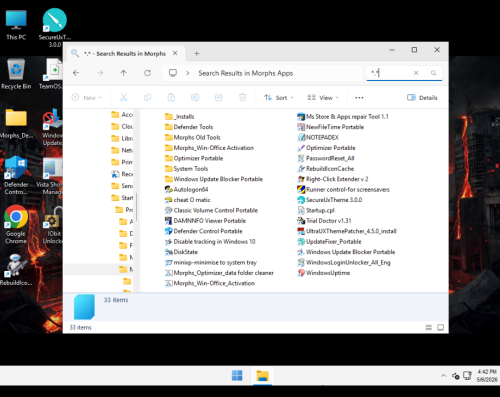500x397 pixels.
Task: Select minixp-minimise to system tray
Action: [x=211, y=262]
